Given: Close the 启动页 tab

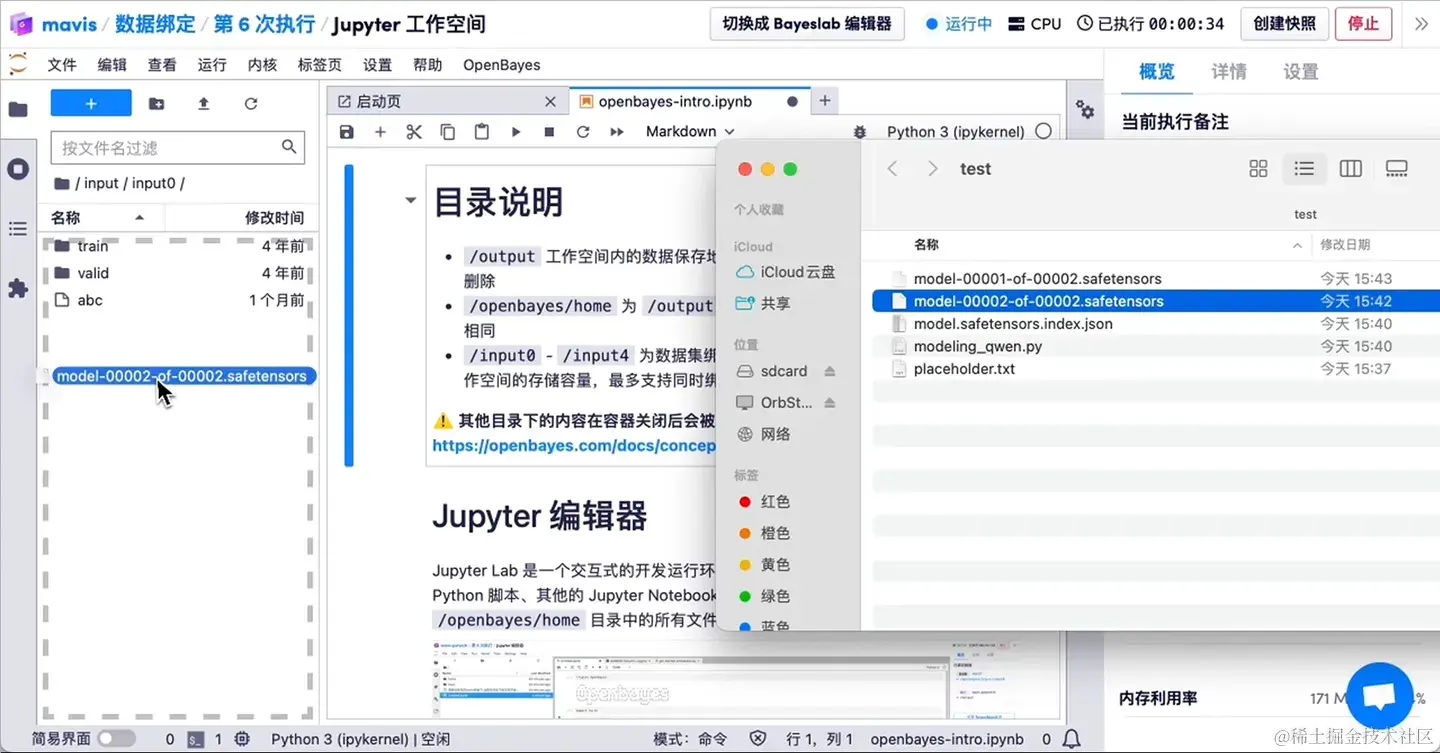Looking at the screenshot, I should (x=550, y=101).
